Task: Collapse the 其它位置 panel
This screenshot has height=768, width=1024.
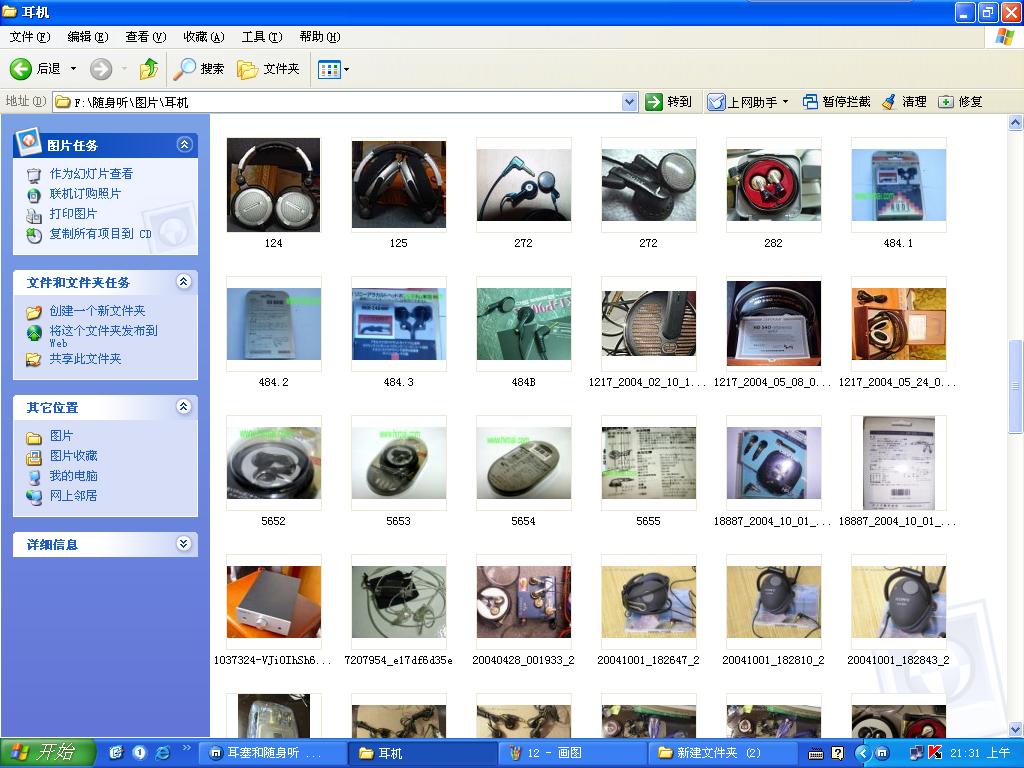Action: [184, 407]
